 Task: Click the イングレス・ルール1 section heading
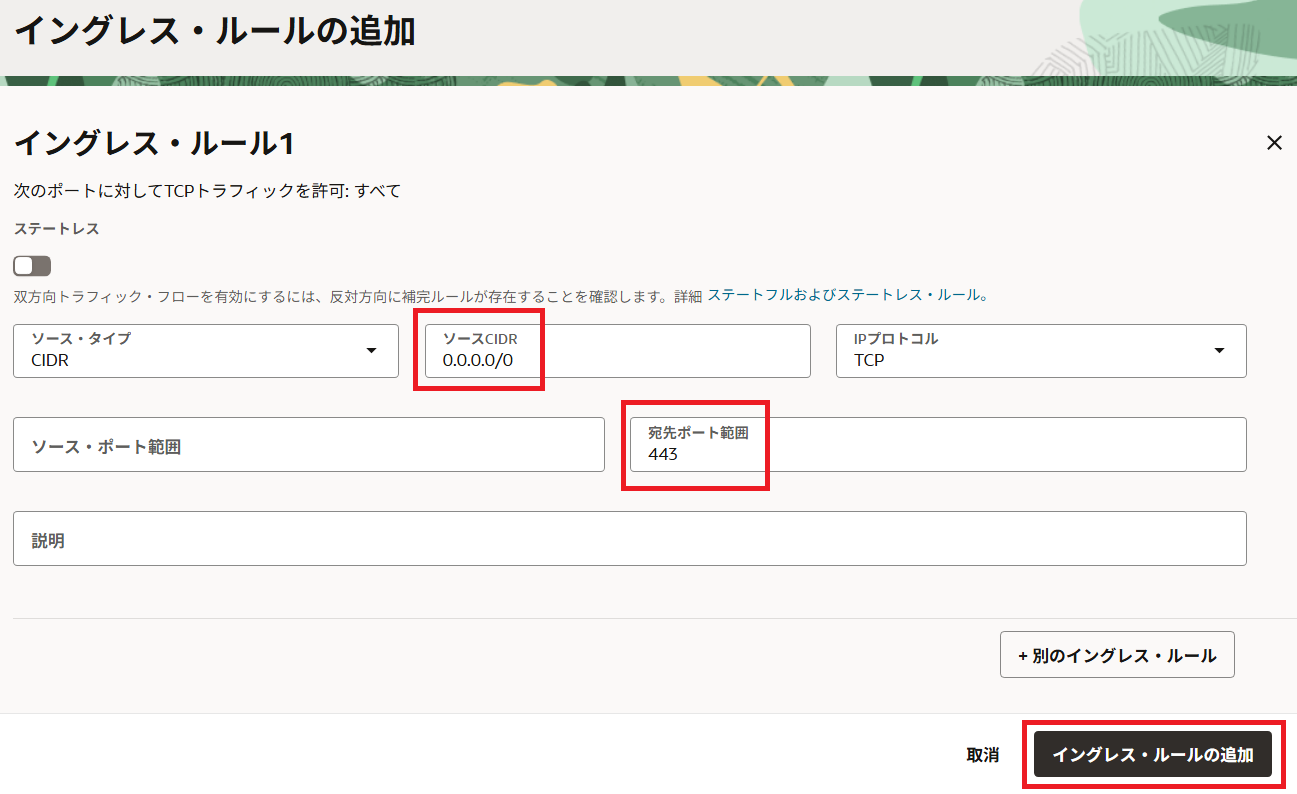click(x=154, y=144)
